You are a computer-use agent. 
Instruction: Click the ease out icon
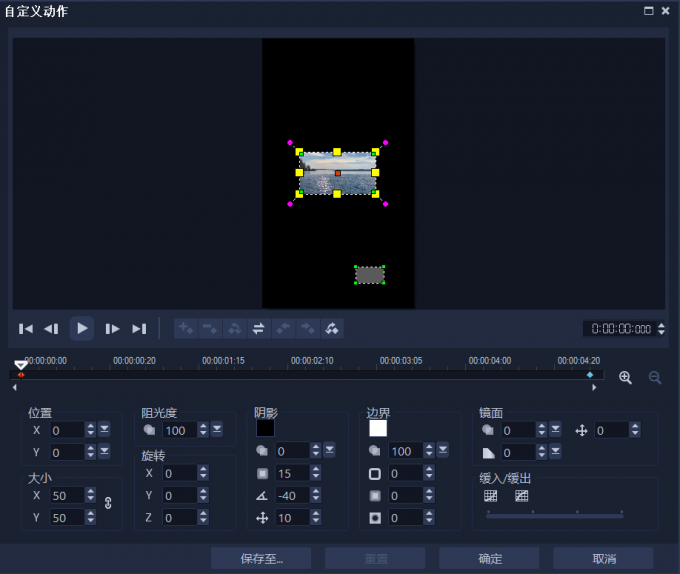[x=521, y=495]
